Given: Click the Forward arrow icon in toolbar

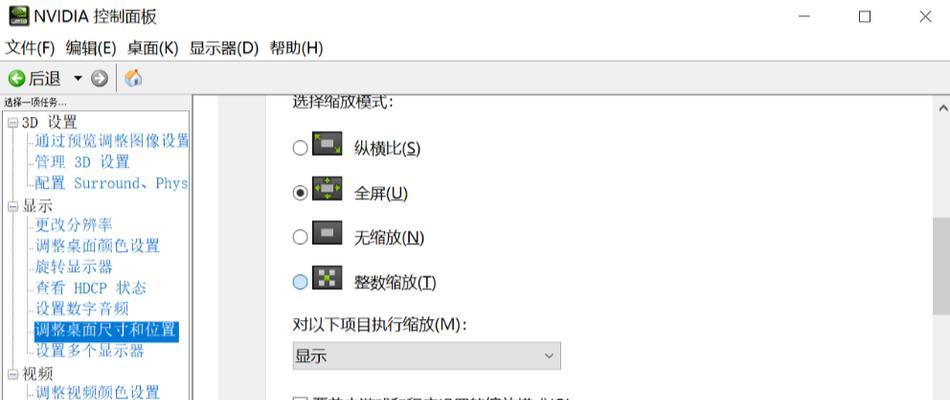Looking at the screenshot, I should tap(99, 78).
